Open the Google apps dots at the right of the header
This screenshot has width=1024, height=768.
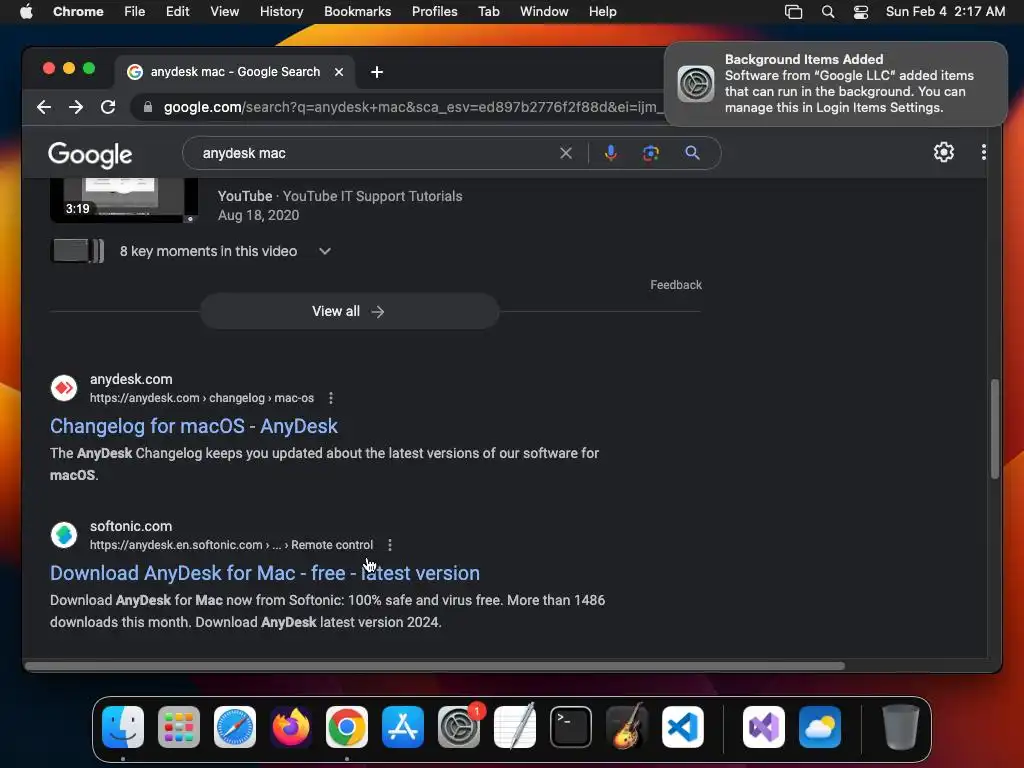(x=984, y=152)
